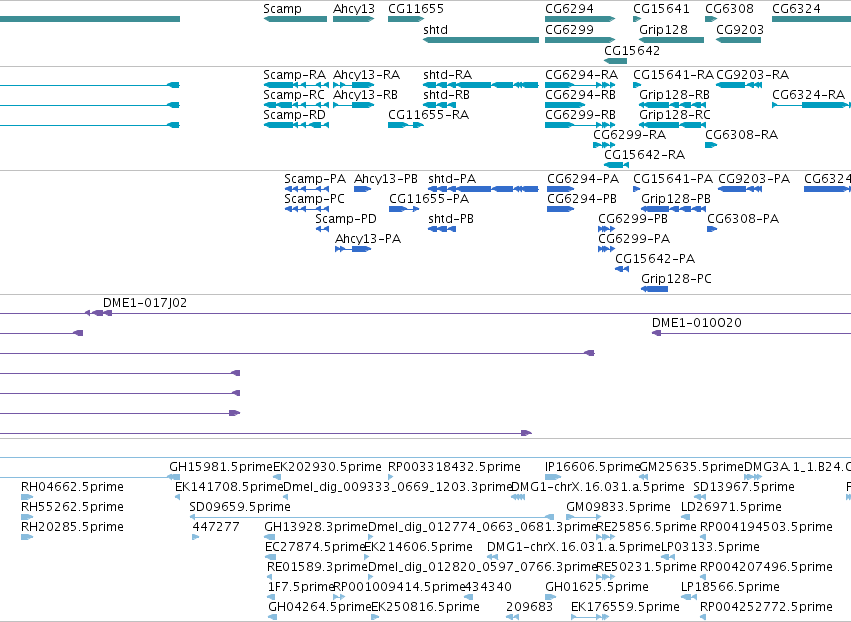
Task: Select the CG15641-PA protein label
Action: coord(674,179)
